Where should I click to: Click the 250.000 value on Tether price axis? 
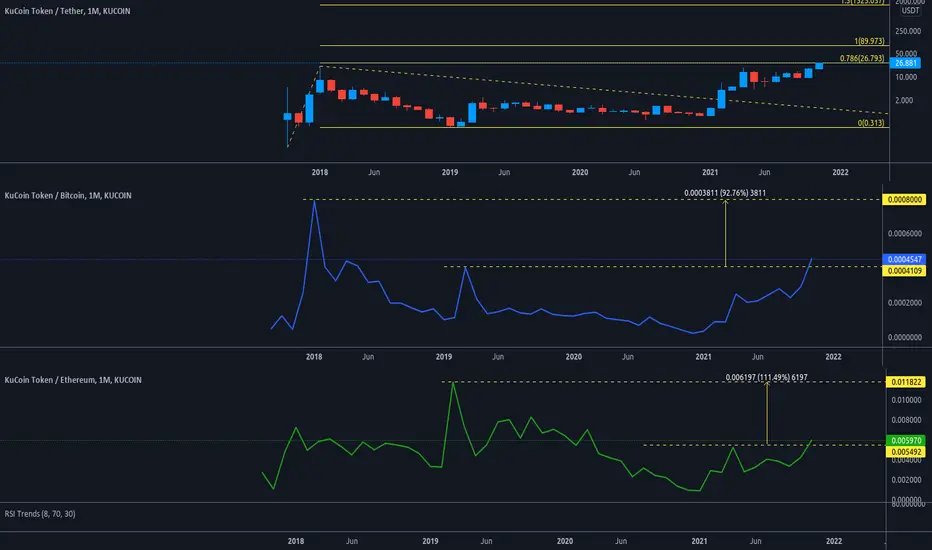[908, 31]
